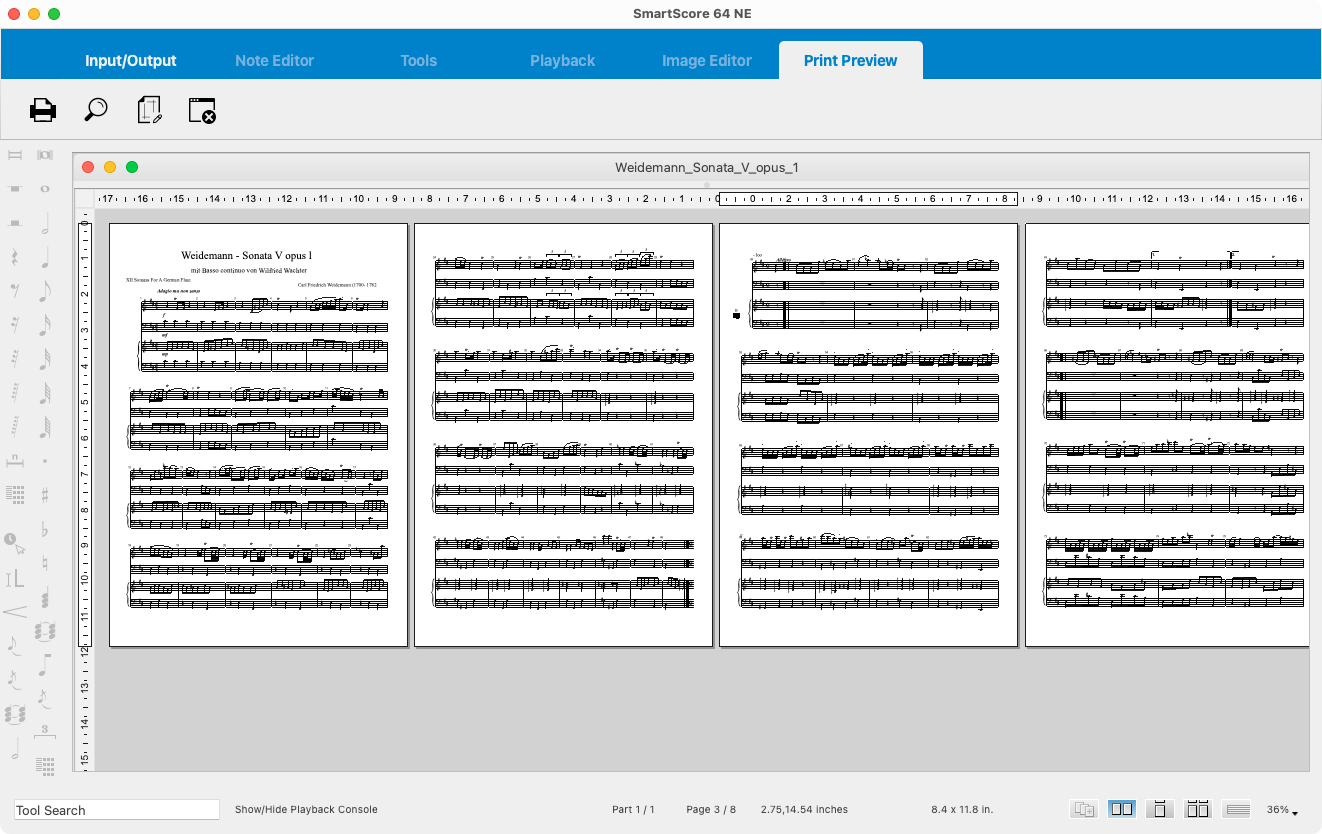Image resolution: width=1322 pixels, height=834 pixels.
Task: Click the Tool Search field
Action: pyautogui.click(x=116, y=810)
